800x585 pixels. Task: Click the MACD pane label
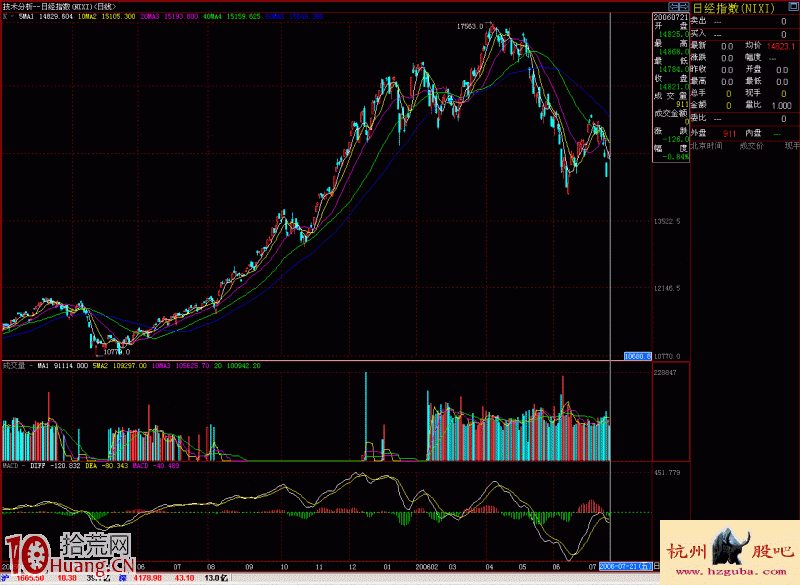(10, 466)
